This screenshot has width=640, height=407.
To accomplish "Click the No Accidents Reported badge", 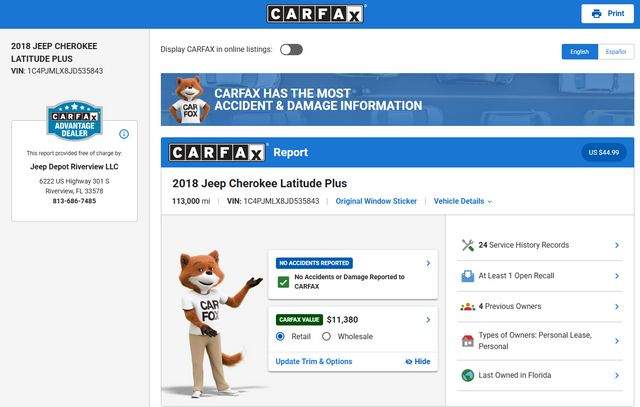I will pos(314,263).
